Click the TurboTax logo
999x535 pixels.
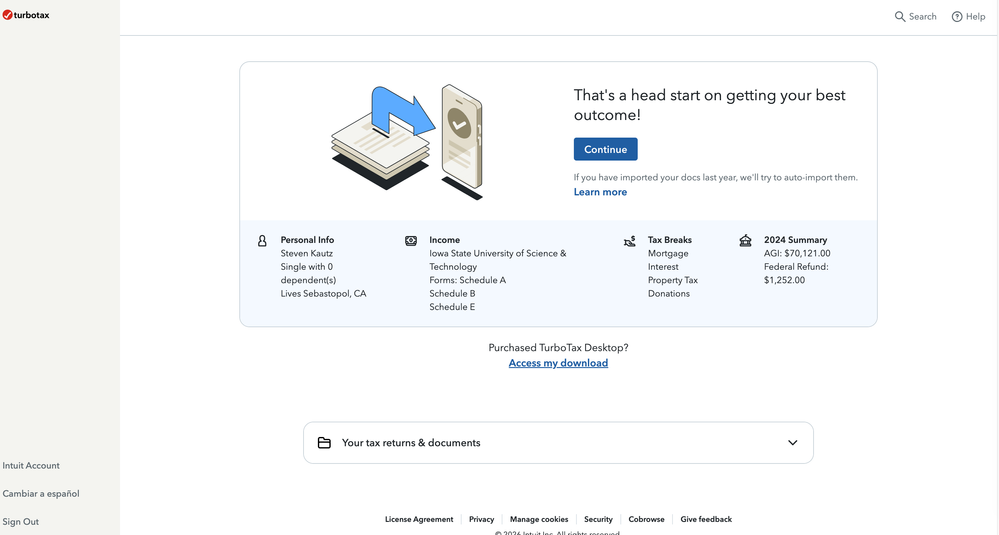26,15
